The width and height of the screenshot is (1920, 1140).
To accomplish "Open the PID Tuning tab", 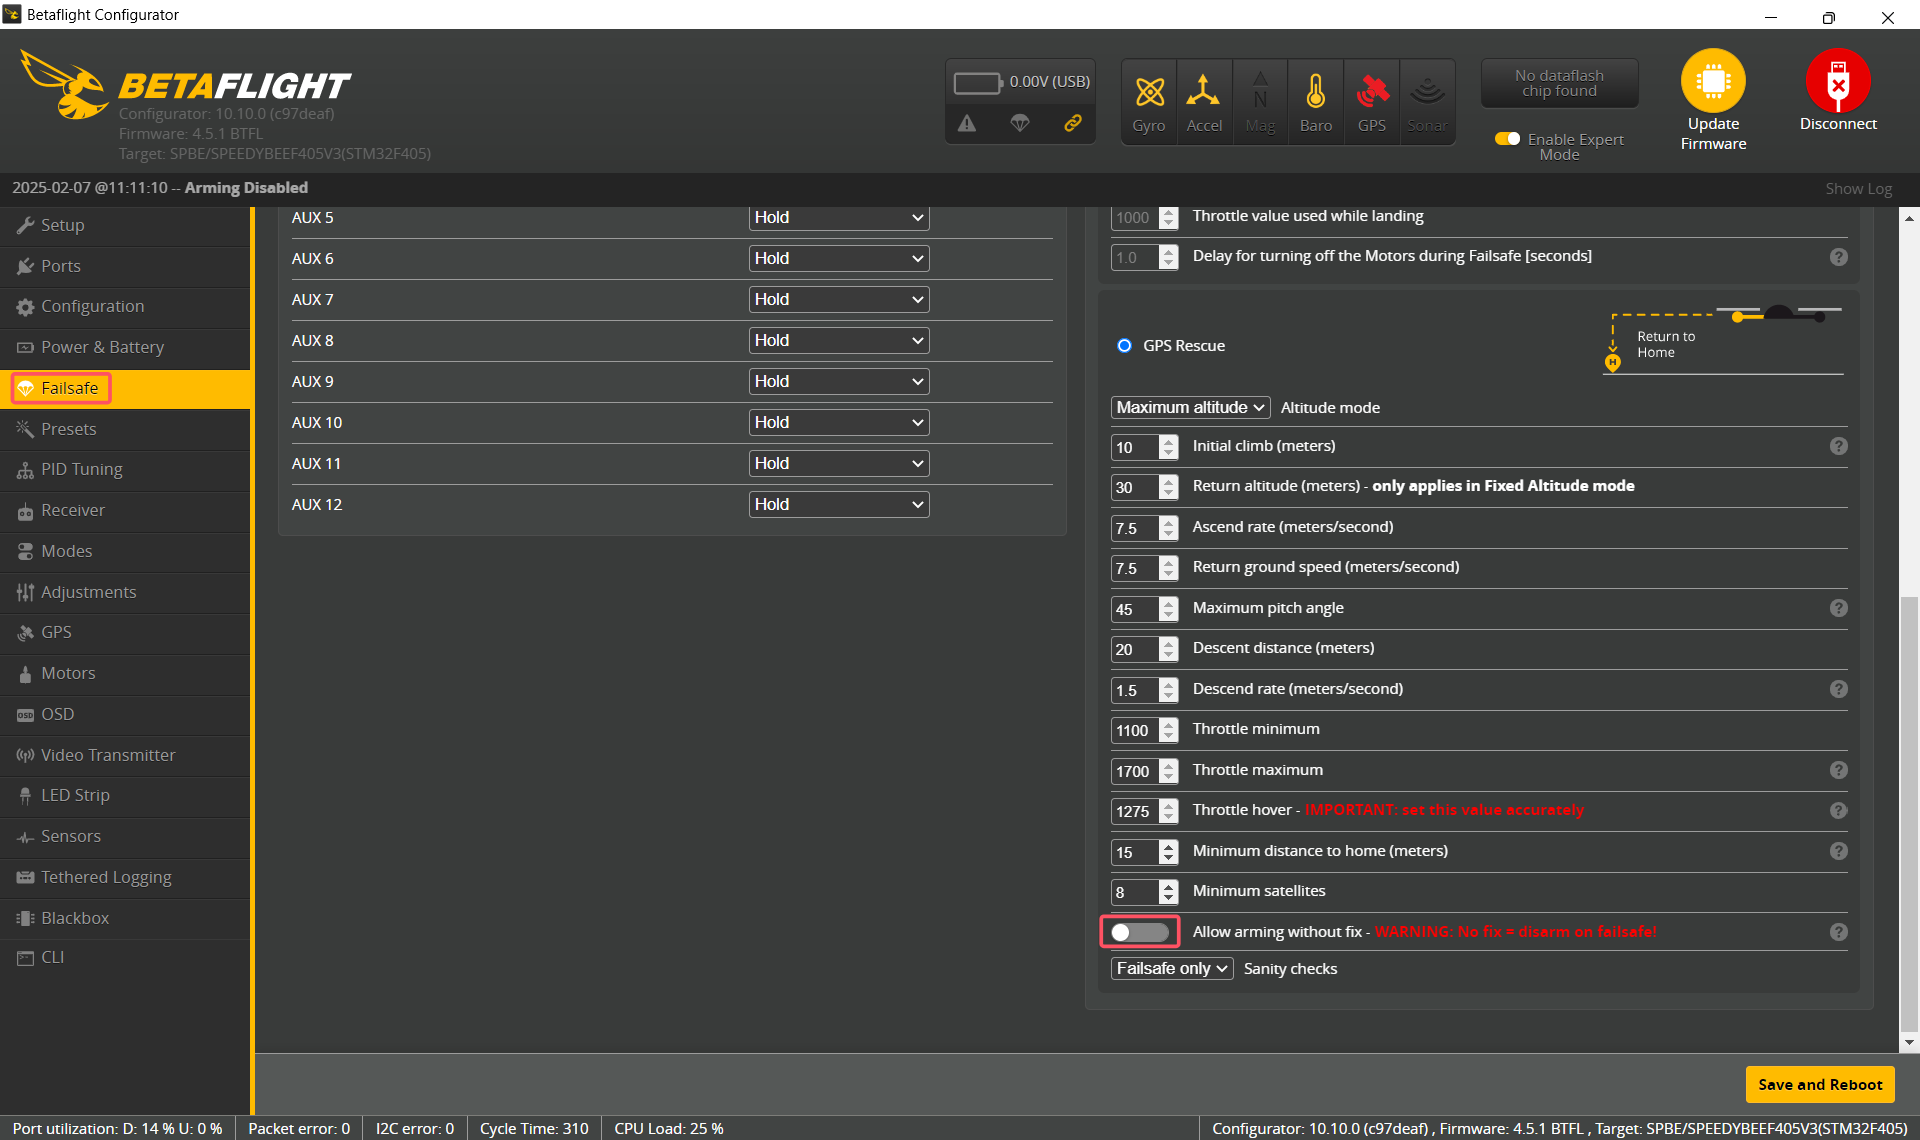I will pos(125,470).
